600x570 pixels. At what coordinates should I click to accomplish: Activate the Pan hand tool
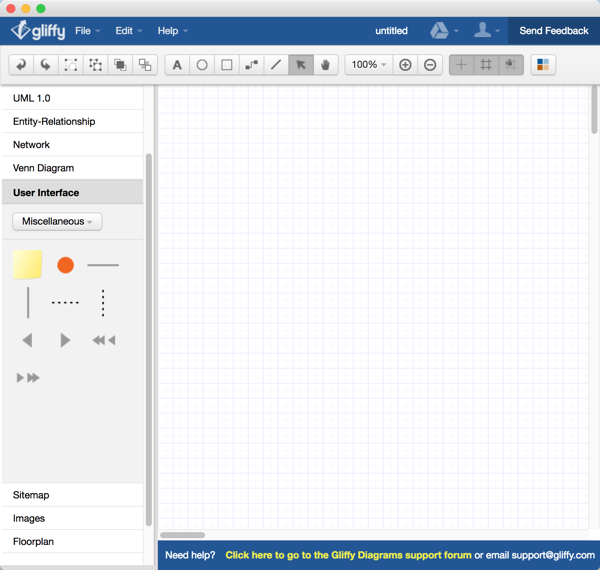tap(326, 65)
